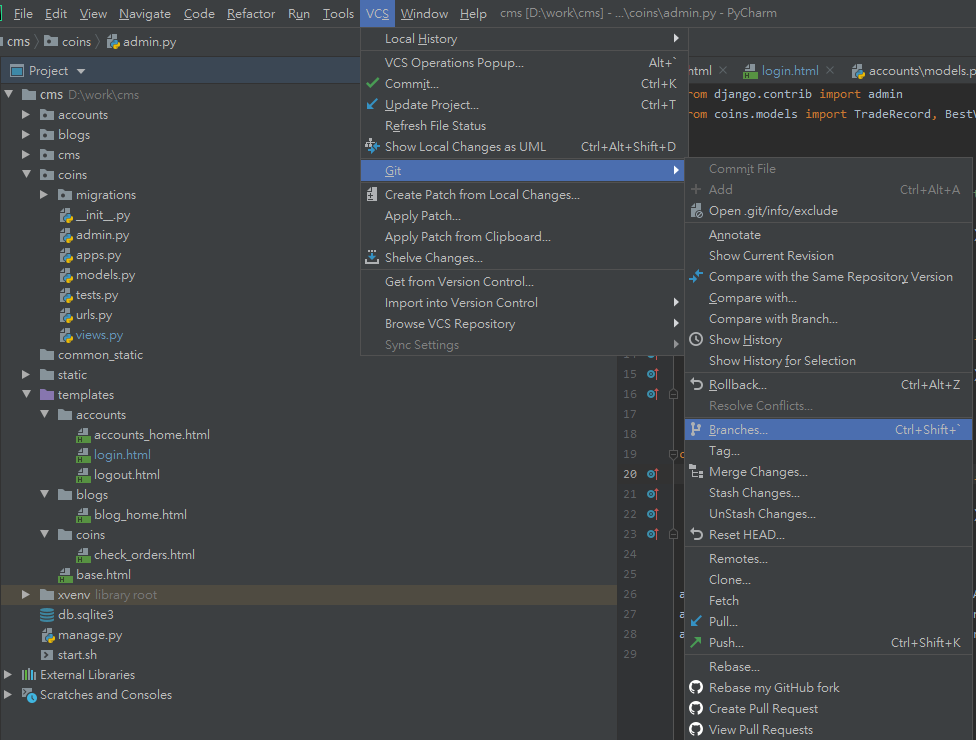Click the blue Update Project arrow icon

372,104
